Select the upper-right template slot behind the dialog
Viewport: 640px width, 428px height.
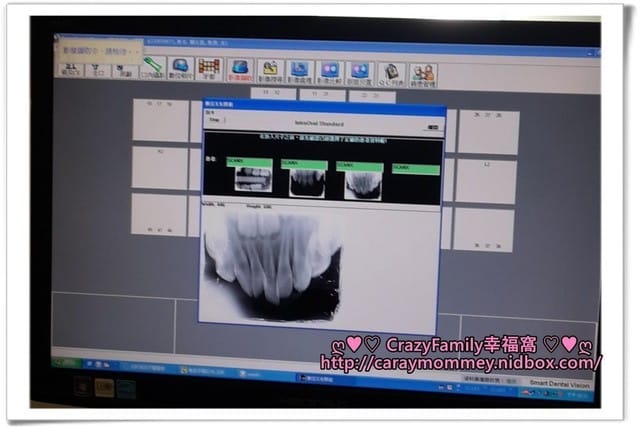(x=488, y=132)
